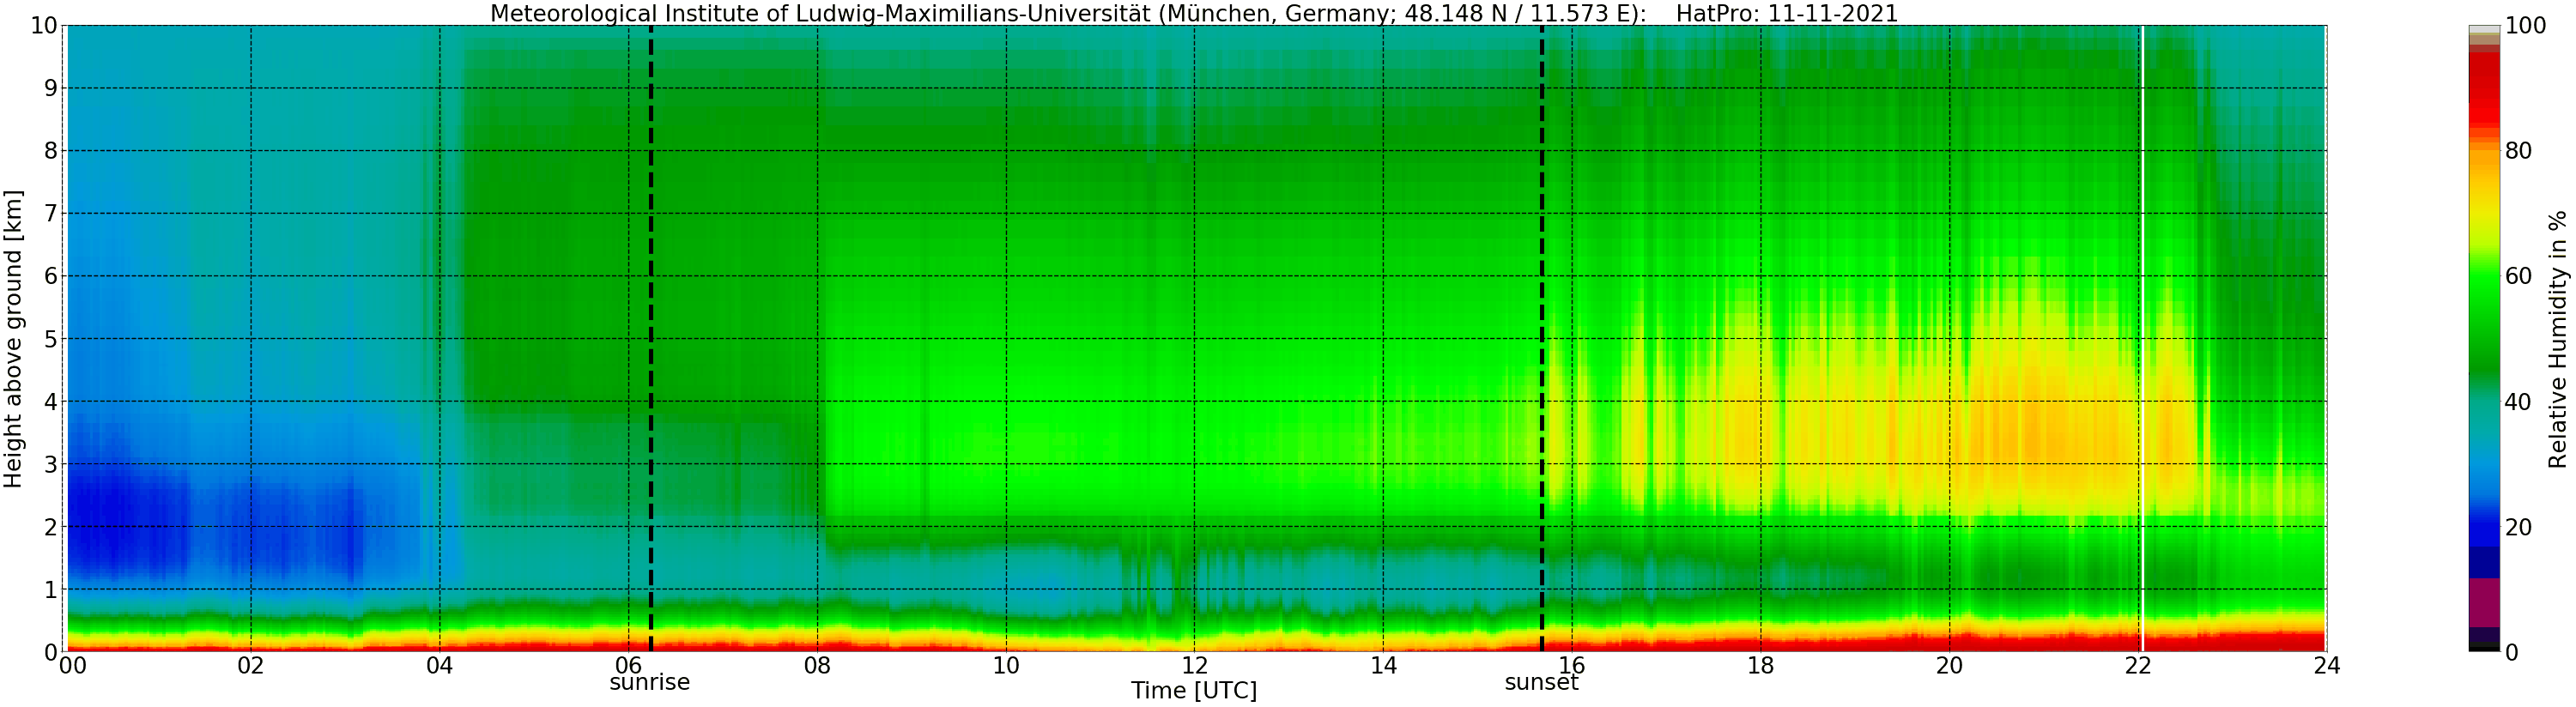Click the height-axis tick label '3'
The width and height of the screenshot is (2576, 707).
50,464
